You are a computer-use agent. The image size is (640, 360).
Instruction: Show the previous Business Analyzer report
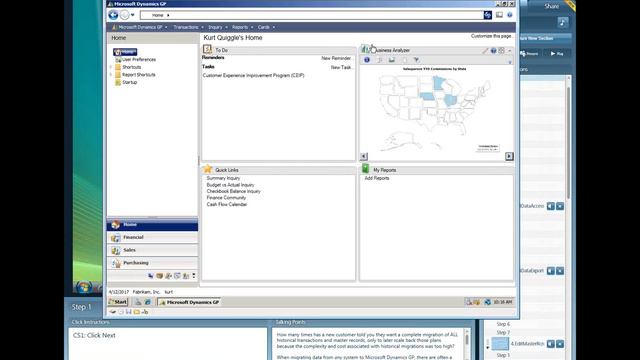pos(364,156)
